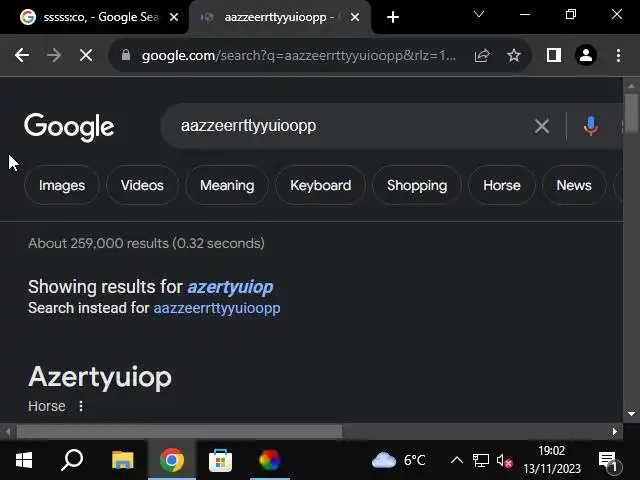Viewport: 640px width, 480px height.
Task: Start voice search with microphone
Action: tap(591, 126)
